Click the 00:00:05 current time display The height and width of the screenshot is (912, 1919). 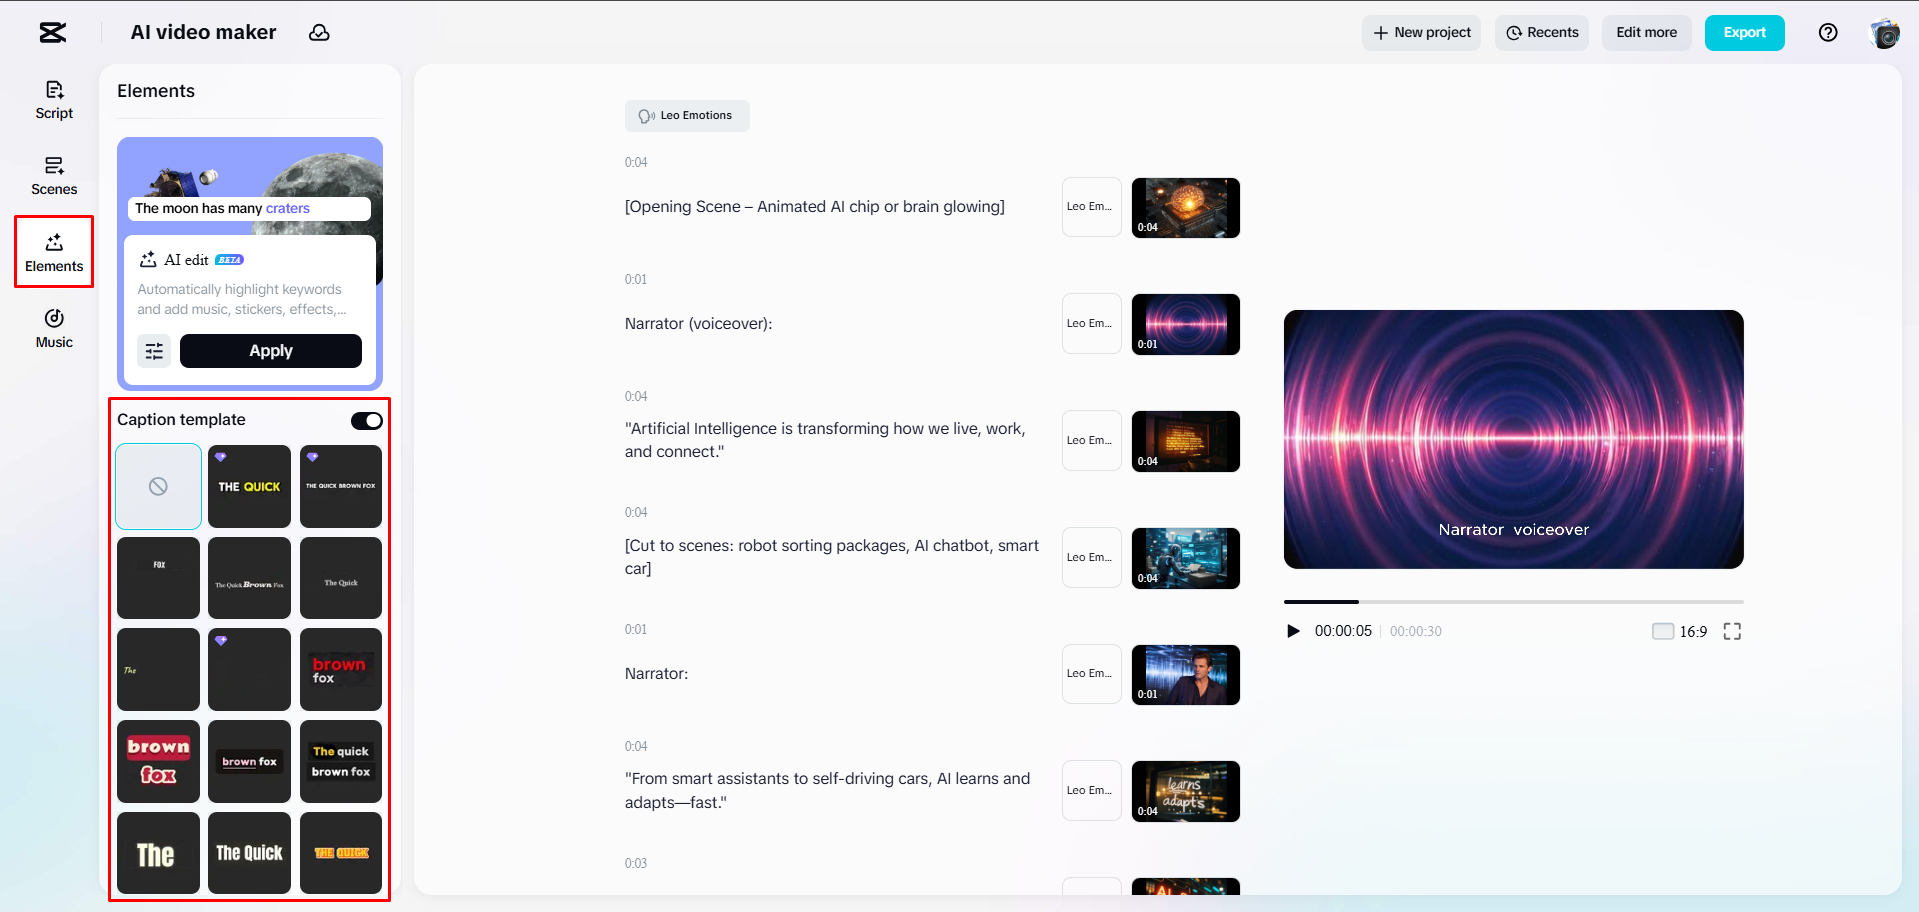click(1343, 631)
